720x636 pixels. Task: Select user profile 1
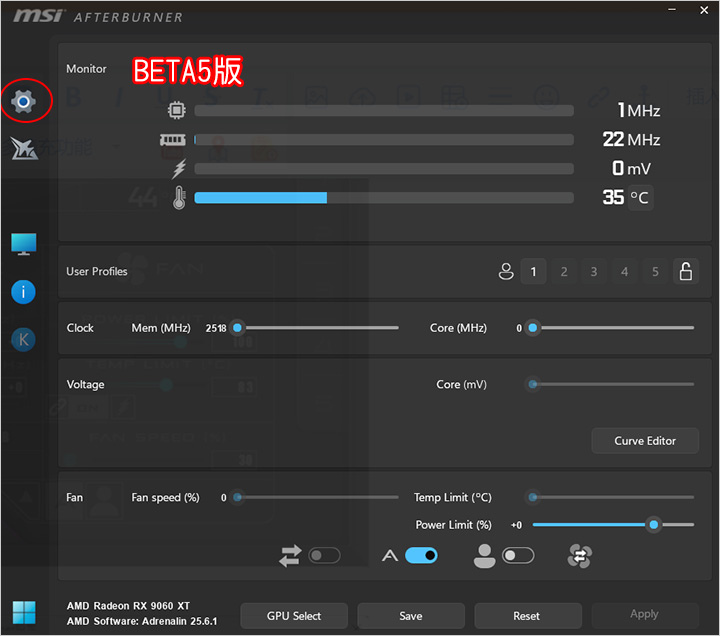click(x=533, y=271)
